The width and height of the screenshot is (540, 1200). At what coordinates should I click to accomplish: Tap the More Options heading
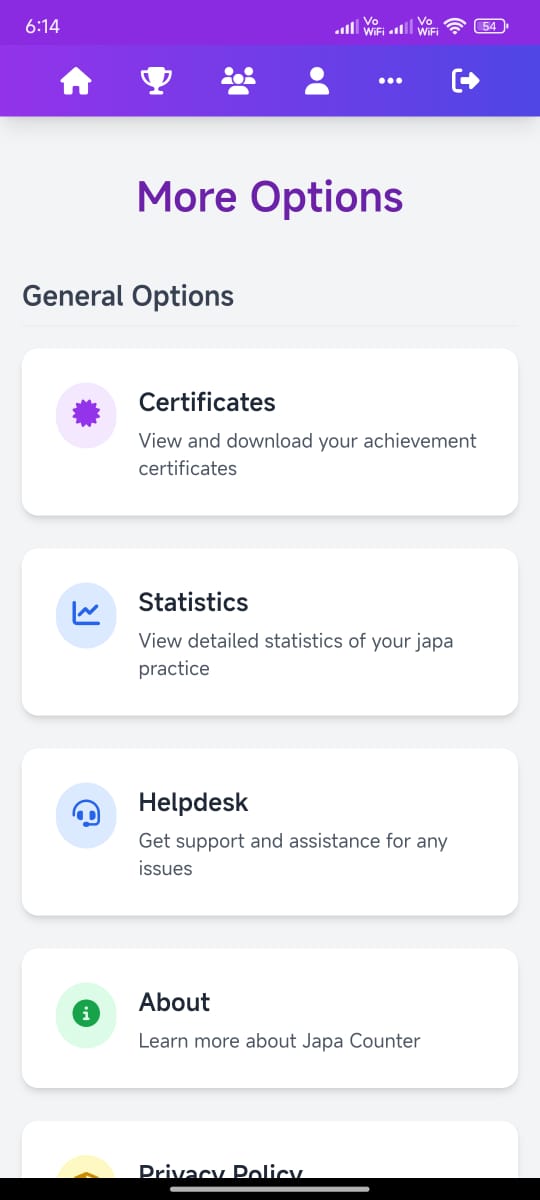[270, 197]
